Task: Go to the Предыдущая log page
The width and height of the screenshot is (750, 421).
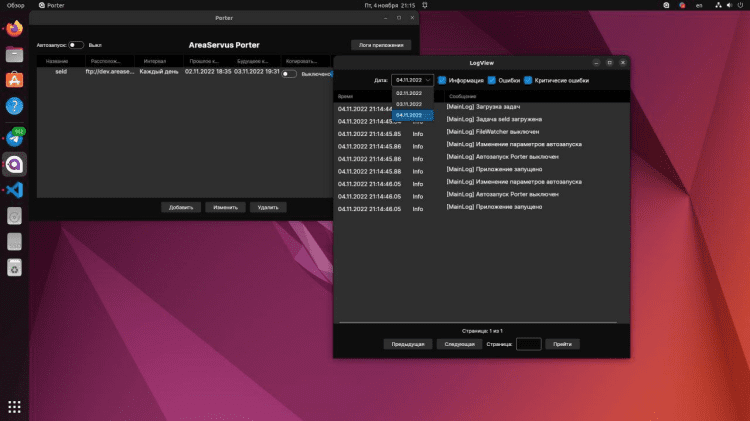Action: pos(408,344)
